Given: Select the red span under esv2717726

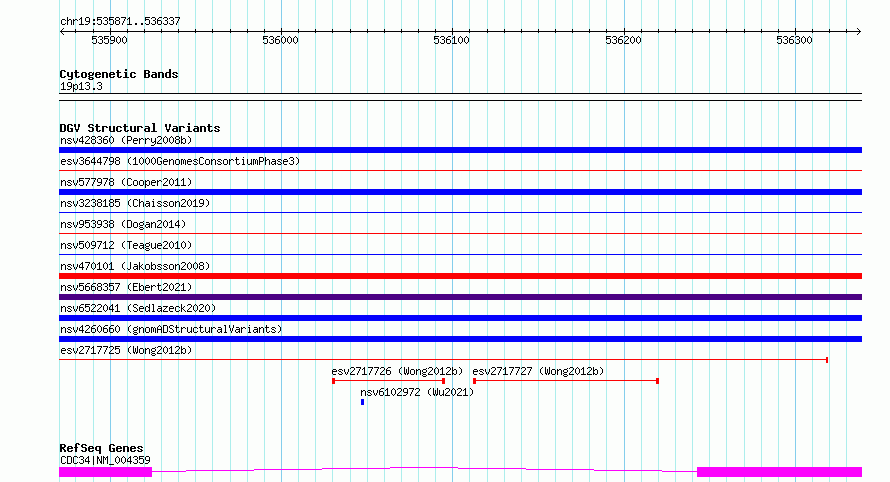Looking at the screenshot, I should click(x=389, y=381).
